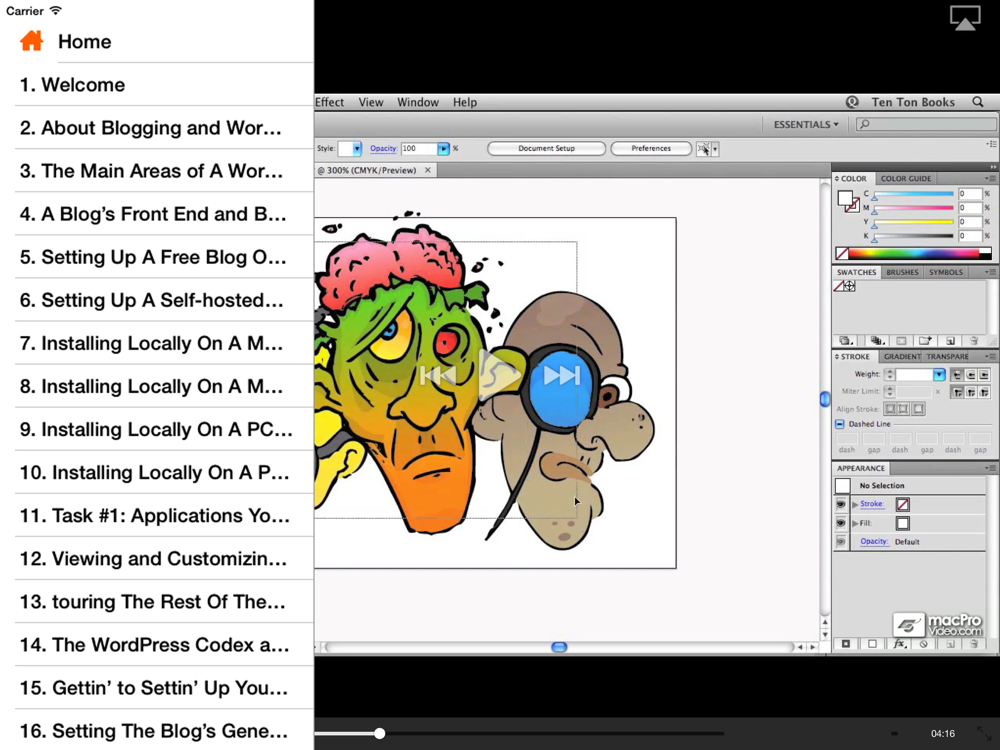
Task: Click the selection preferences icon in control bar
Action: (x=703, y=149)
